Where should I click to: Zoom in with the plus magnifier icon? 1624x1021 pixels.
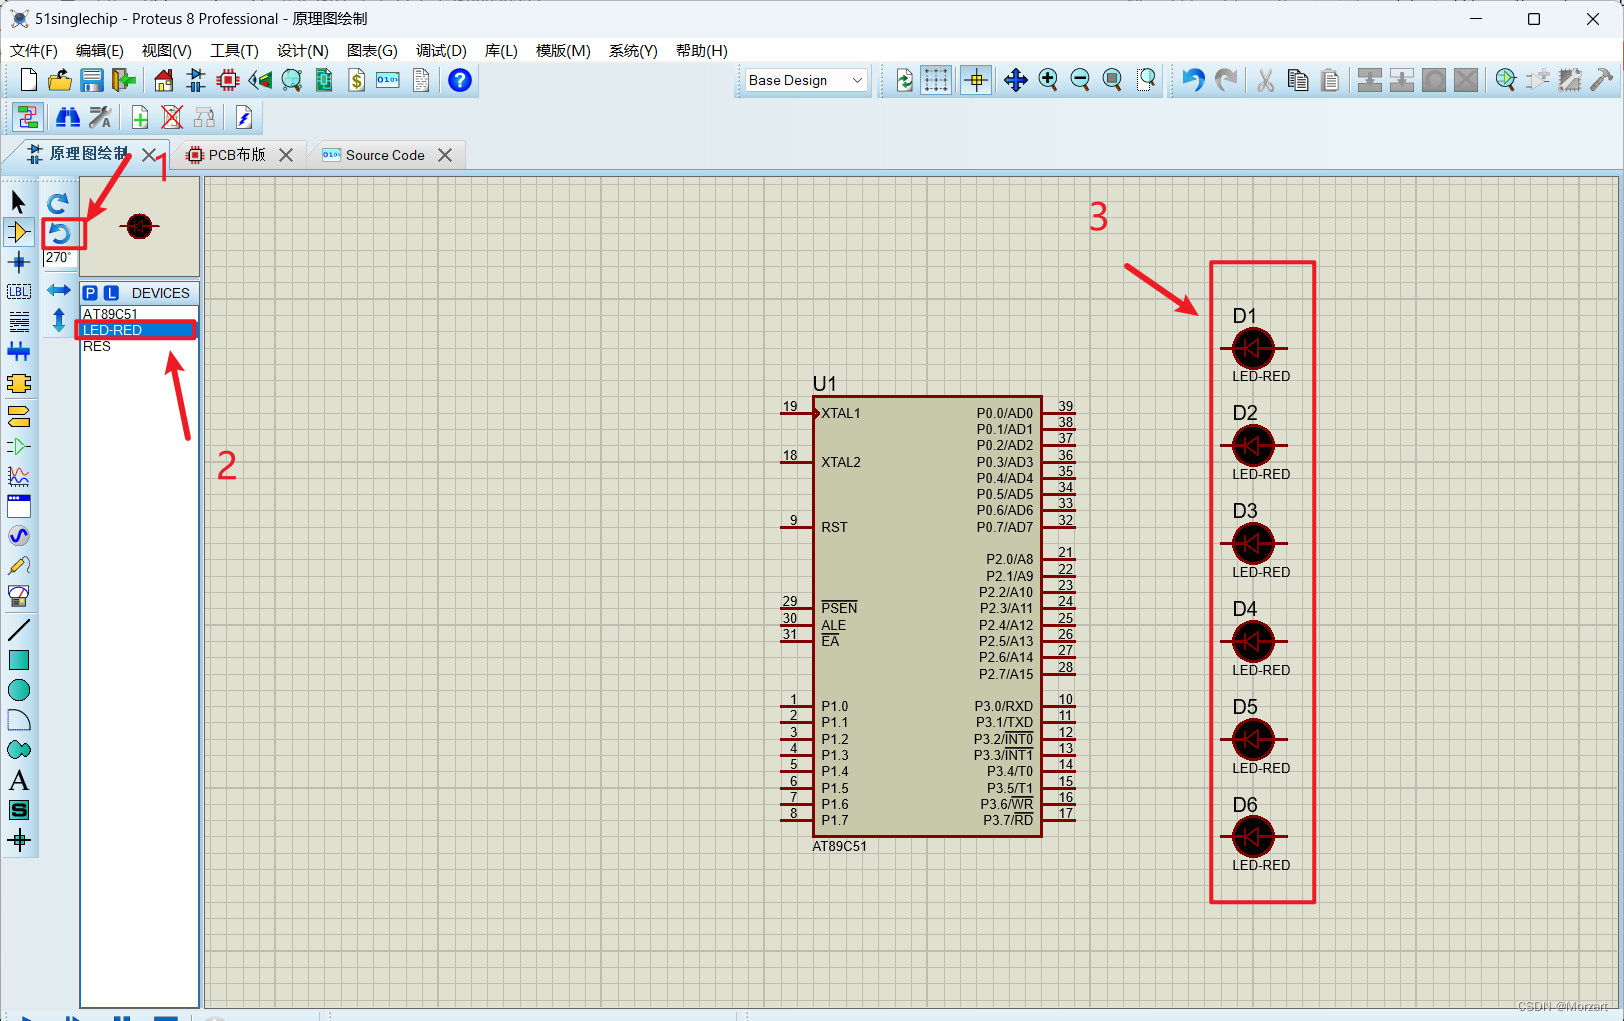click(1048, 80)
